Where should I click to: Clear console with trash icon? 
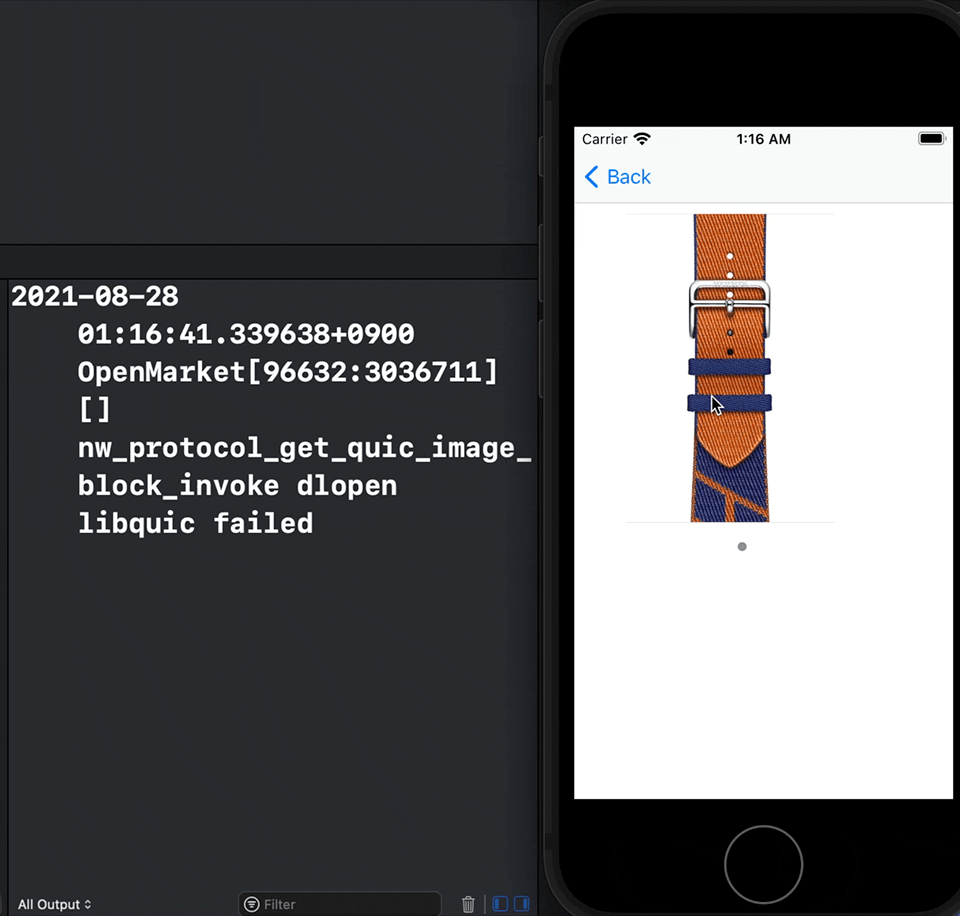click(468, 904)
